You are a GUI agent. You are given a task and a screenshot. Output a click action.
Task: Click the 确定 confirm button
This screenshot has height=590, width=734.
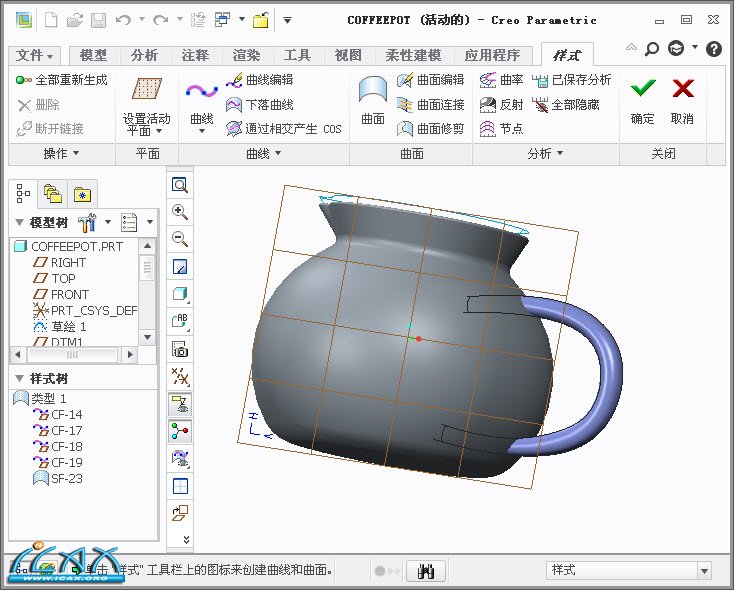(x=643, y=100)
